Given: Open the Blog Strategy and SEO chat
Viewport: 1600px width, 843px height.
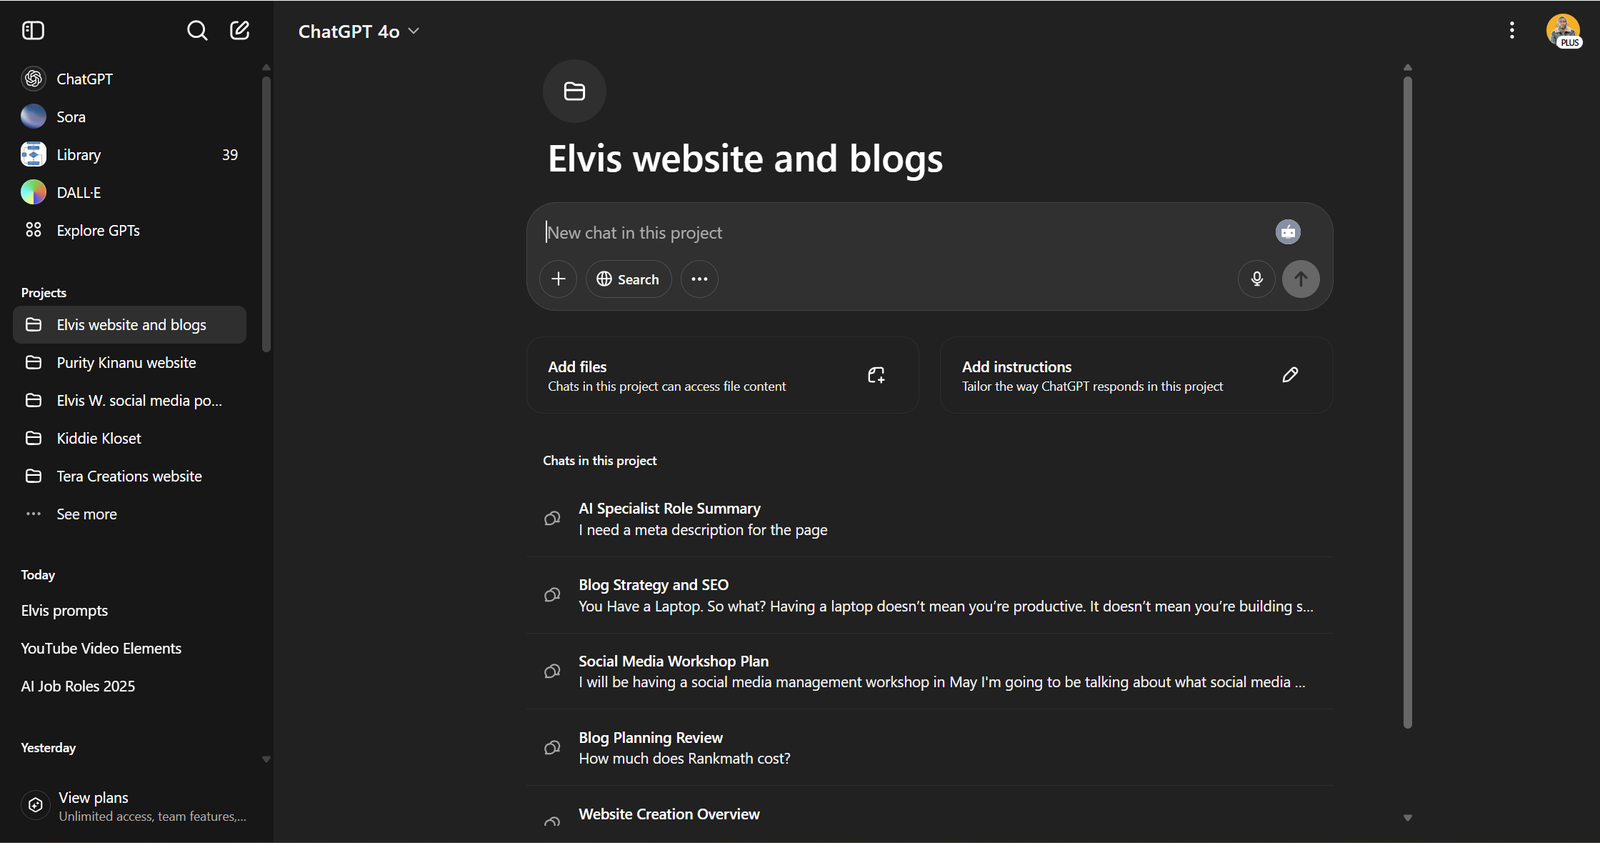Looking at the screenshot, I should (931, 595).
